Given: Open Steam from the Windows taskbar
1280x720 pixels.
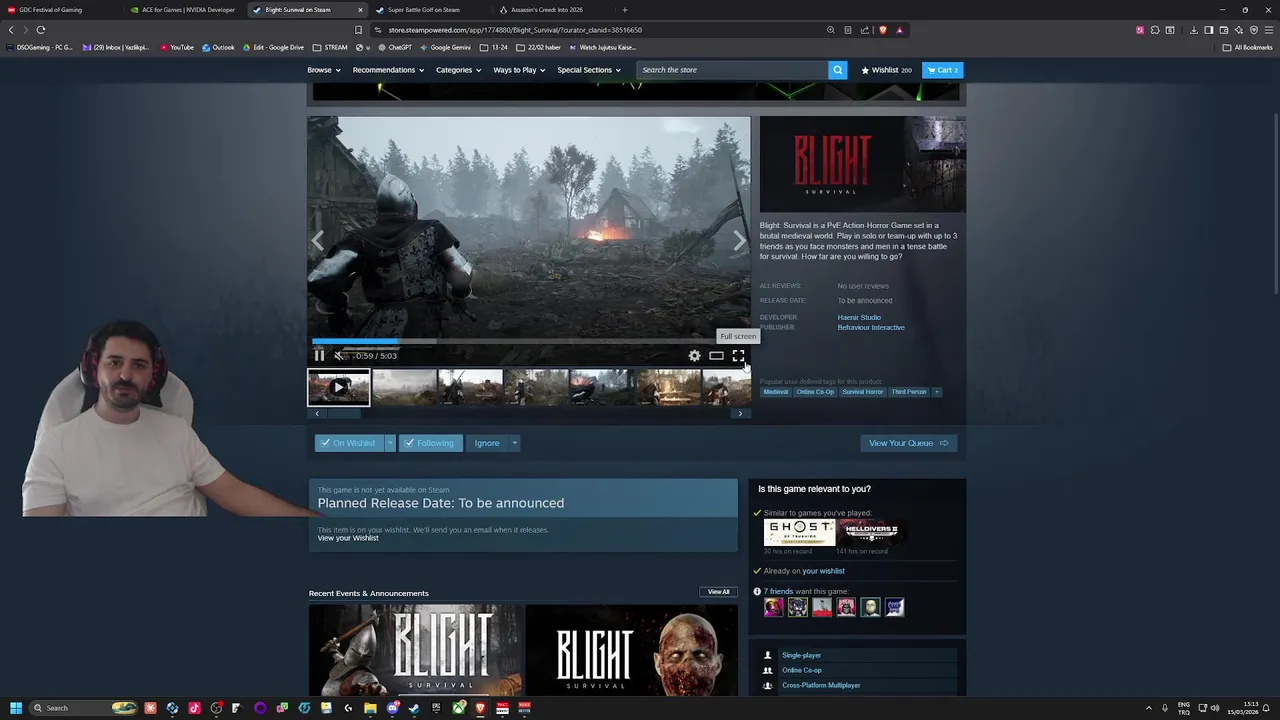Looking at the screenshot, I should point(414,708).
